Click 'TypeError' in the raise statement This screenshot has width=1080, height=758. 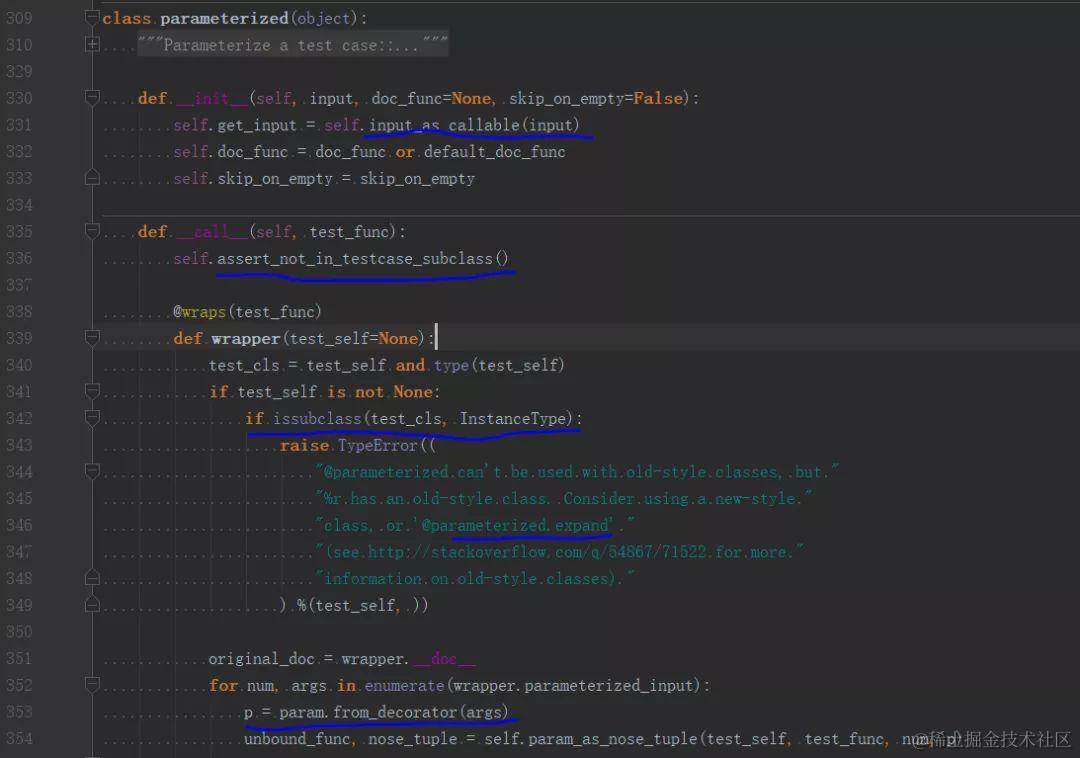click(x=377, y=445)
